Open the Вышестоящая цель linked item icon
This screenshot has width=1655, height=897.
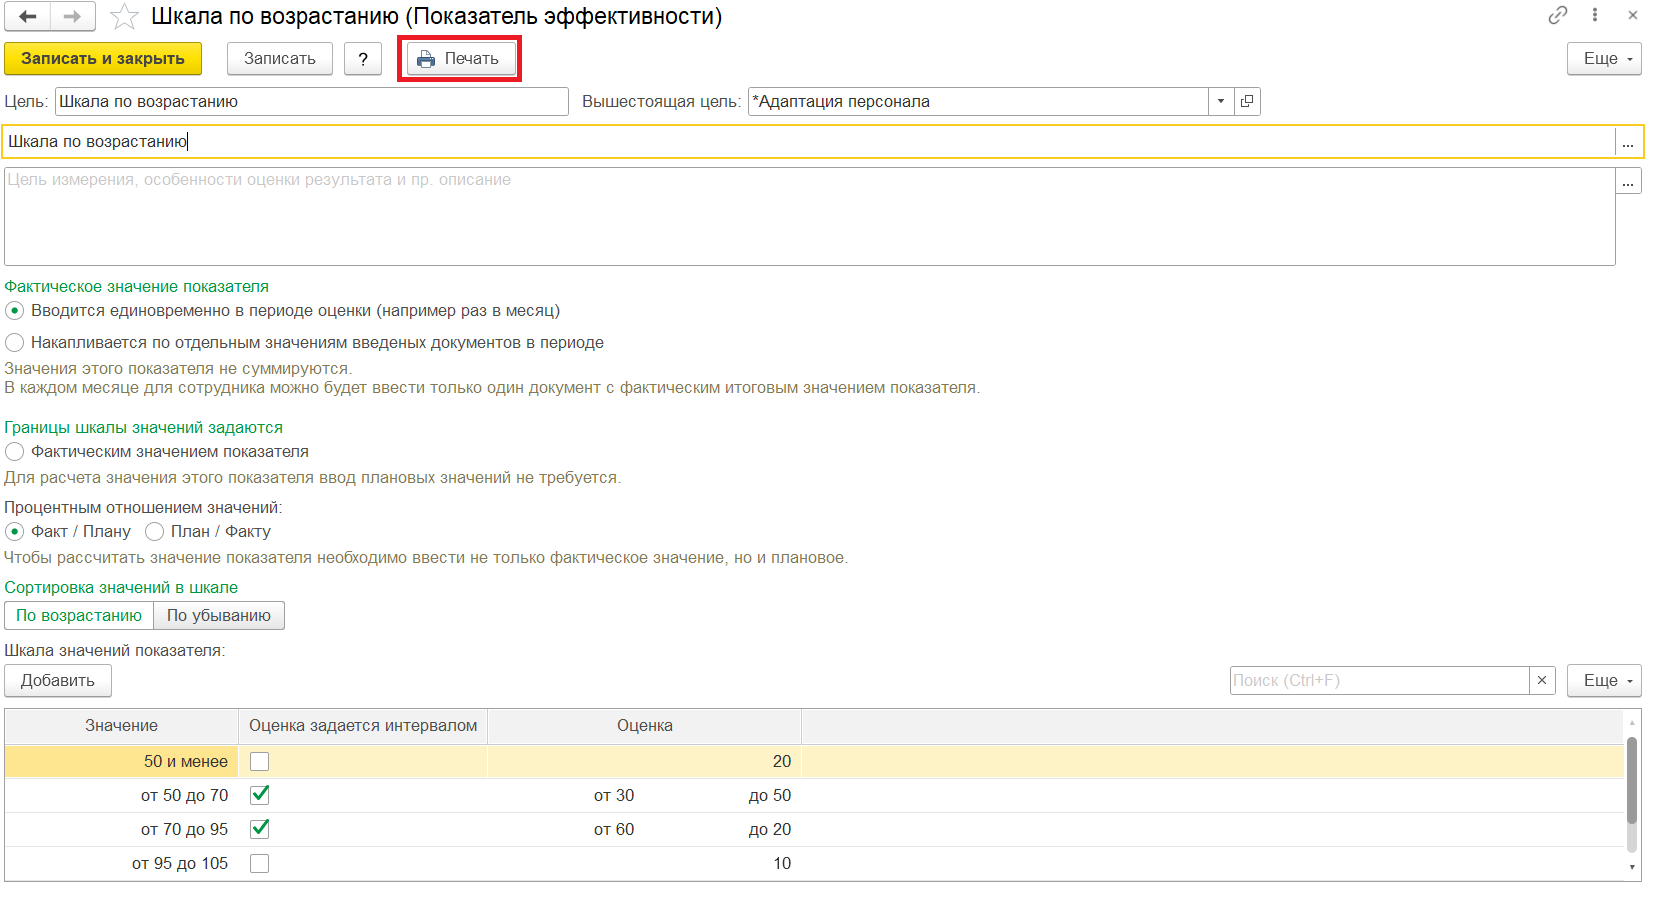(x=1247, y=101)
